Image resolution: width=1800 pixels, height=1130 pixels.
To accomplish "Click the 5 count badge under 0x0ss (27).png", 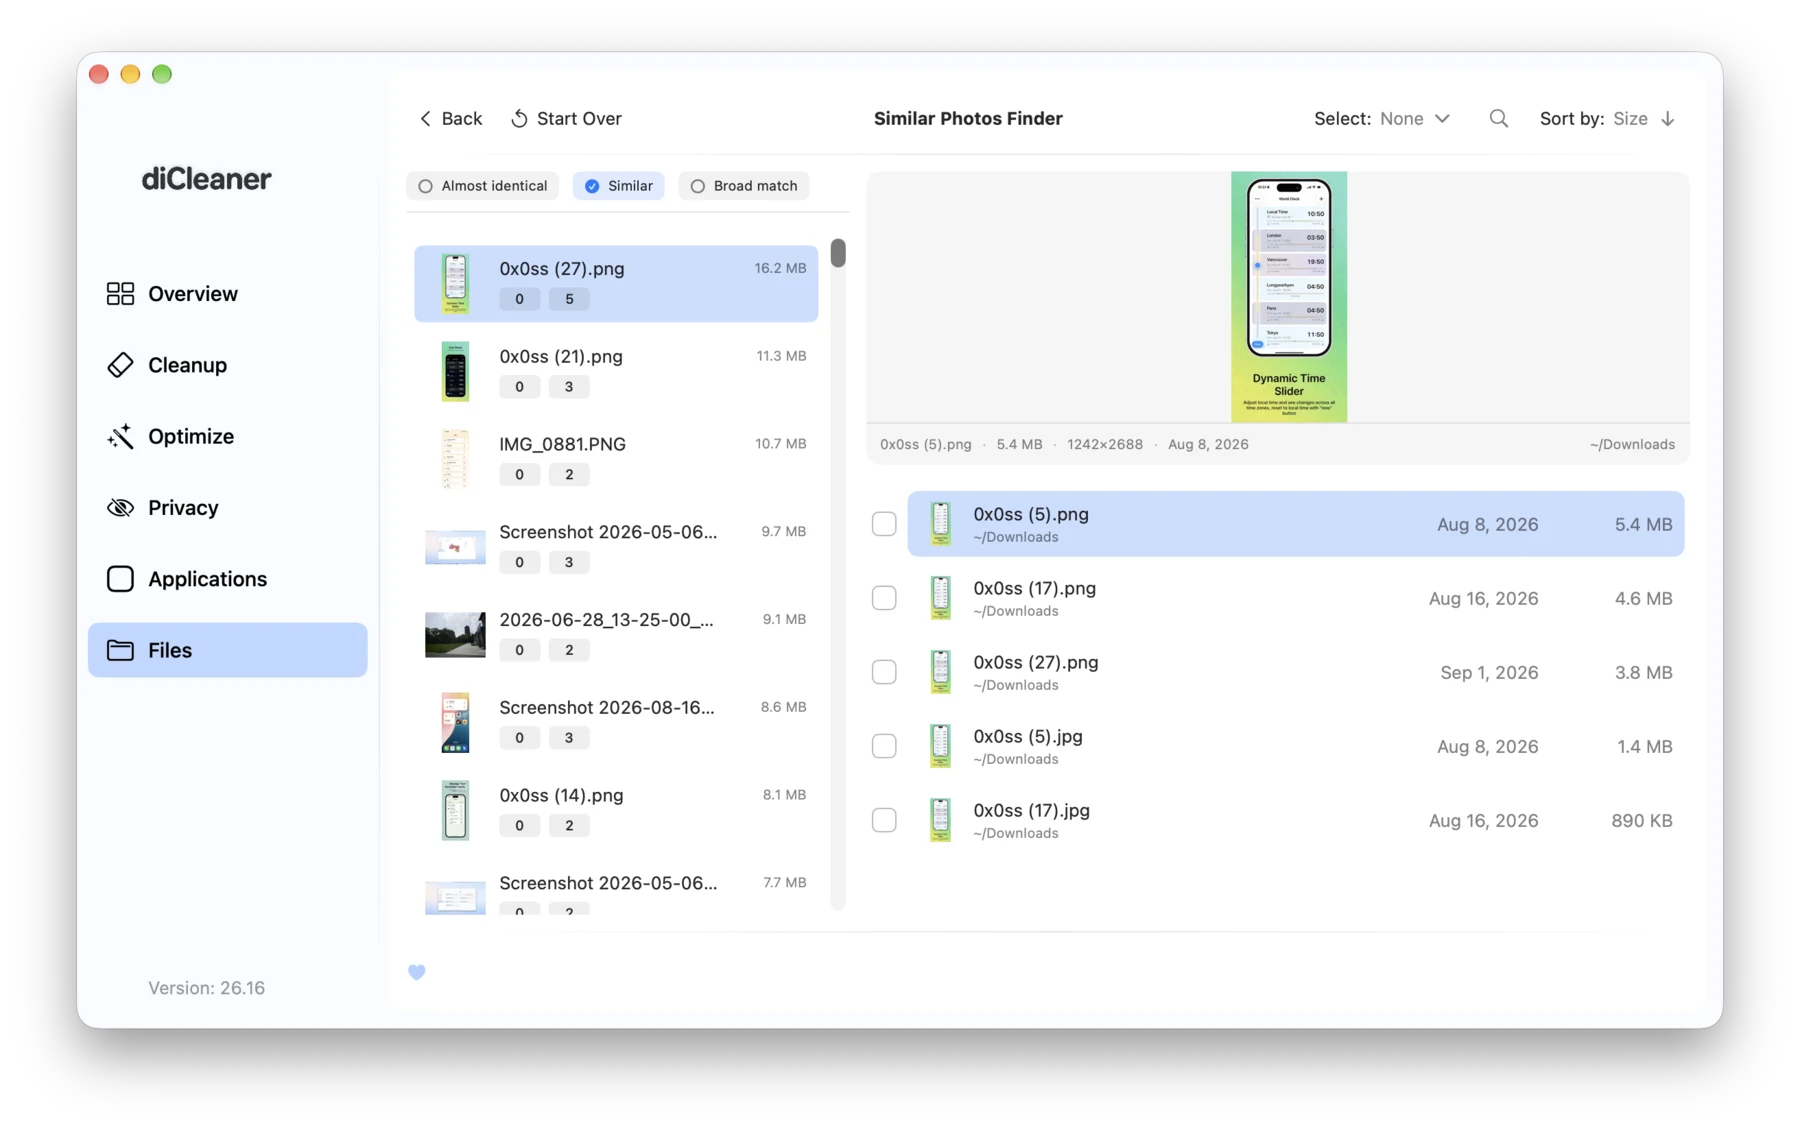I will click(569, 299).
